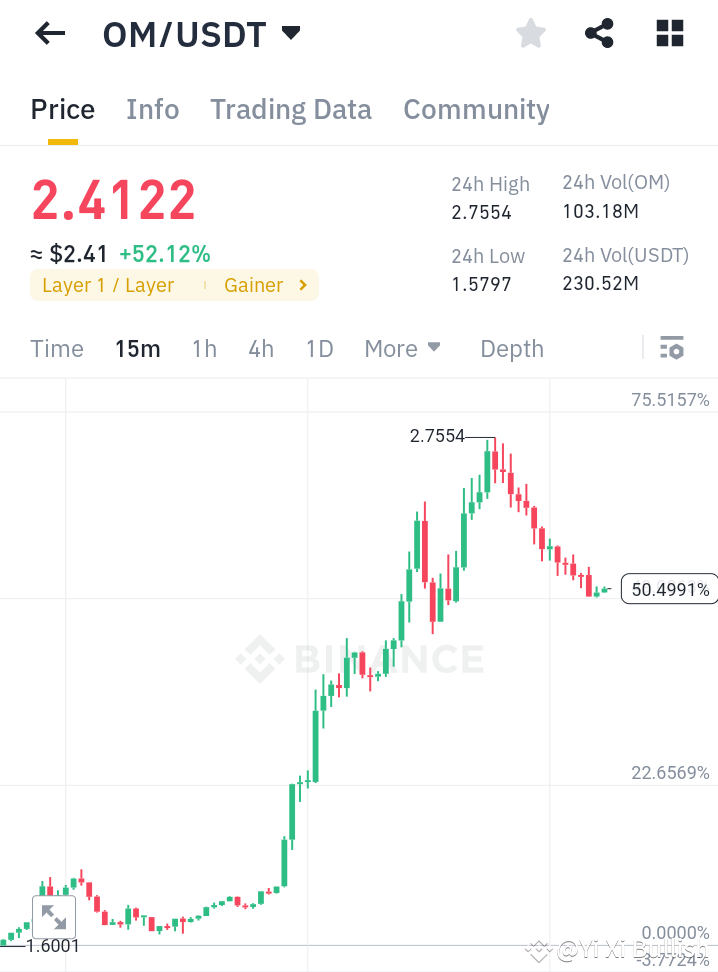Image resolution: width=718 pixels, height=972 pixels.
Task: Open the Depth view
Action: 511,349
